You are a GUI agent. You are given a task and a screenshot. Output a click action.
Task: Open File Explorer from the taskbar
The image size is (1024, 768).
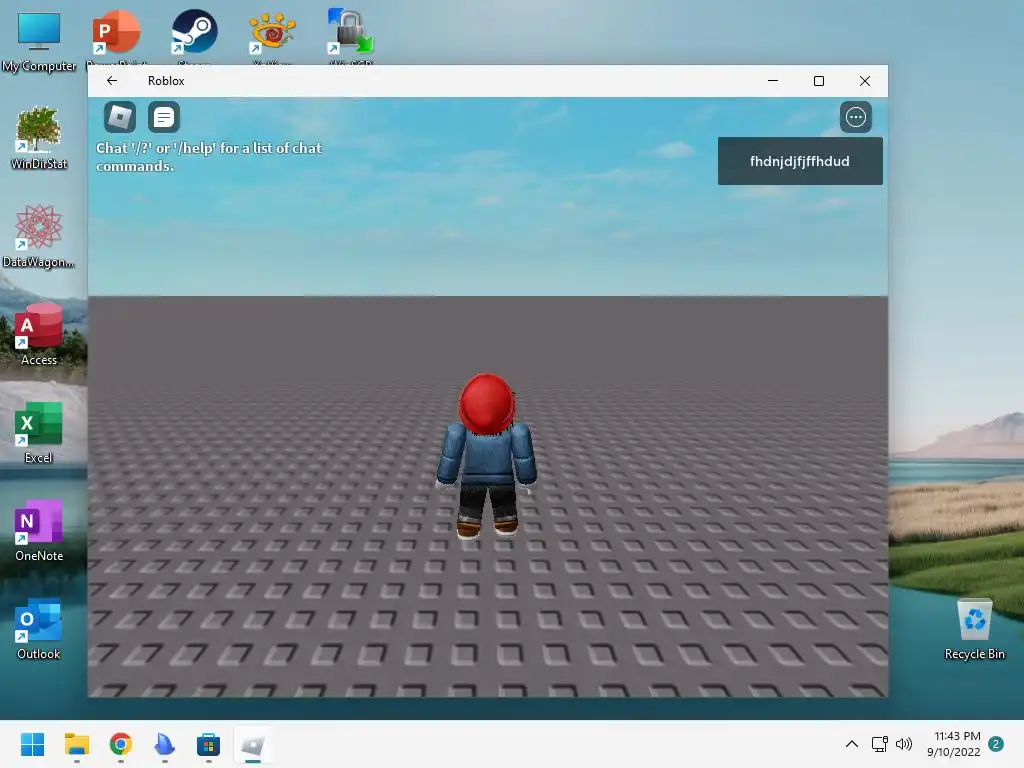coord(76,744)
